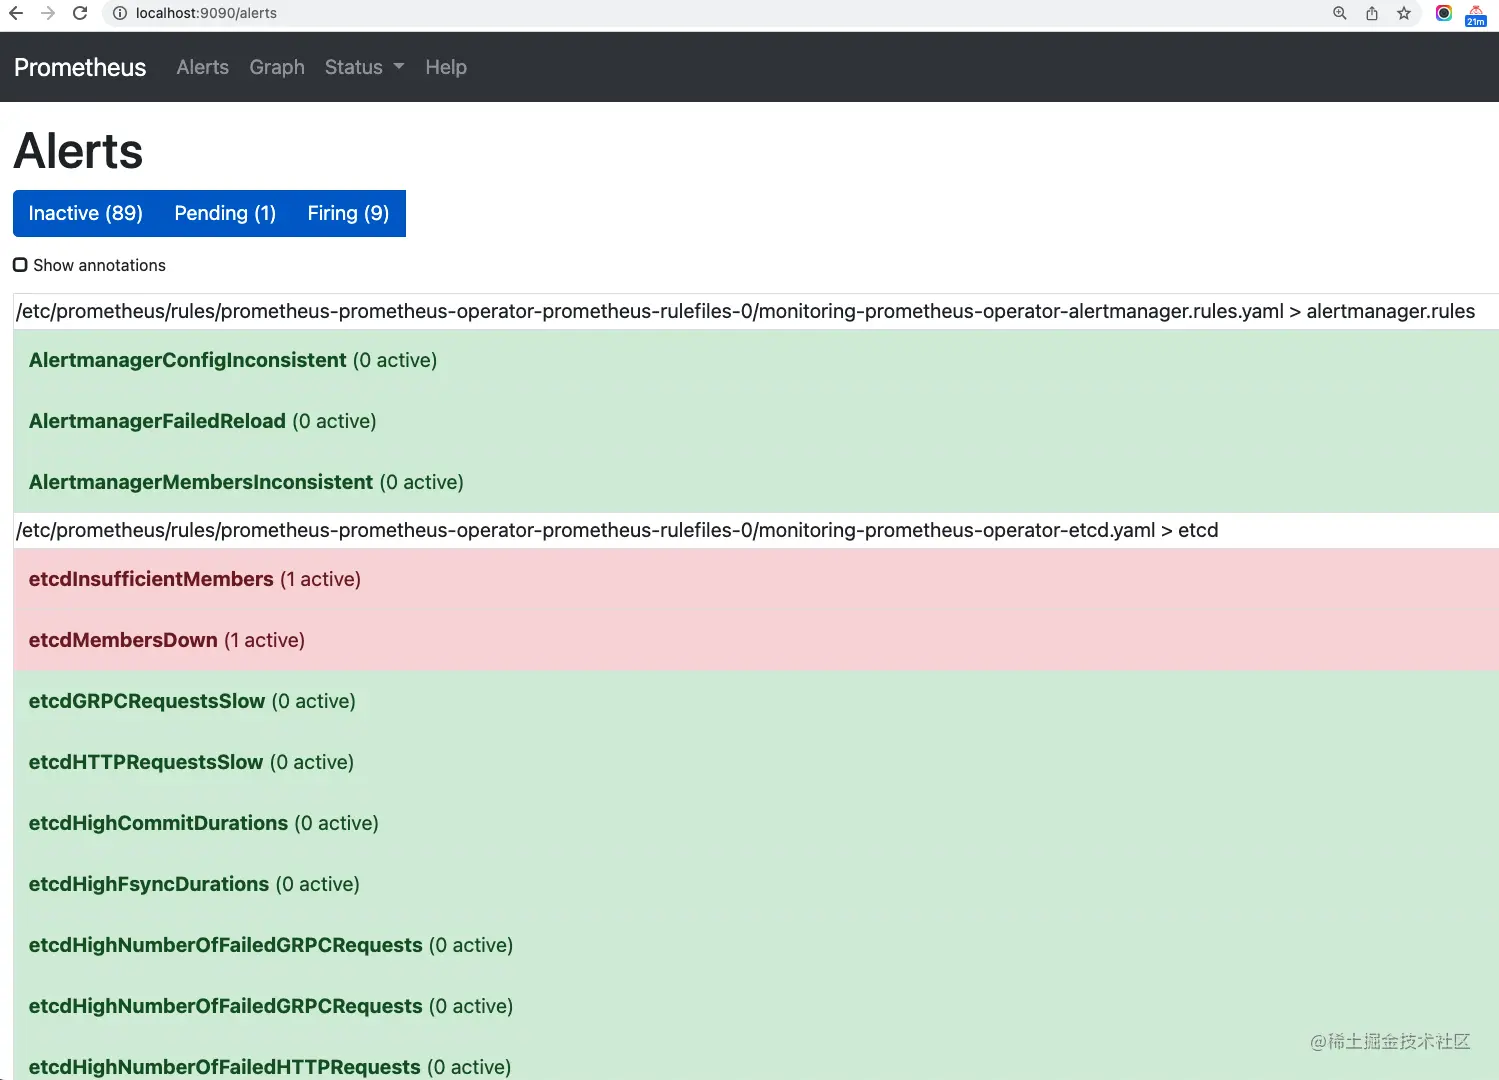Expand the AlertmanagerMembersInconsistent alert row
This screenshot has width=1499, height=1080.
click(x=756, y=482)
